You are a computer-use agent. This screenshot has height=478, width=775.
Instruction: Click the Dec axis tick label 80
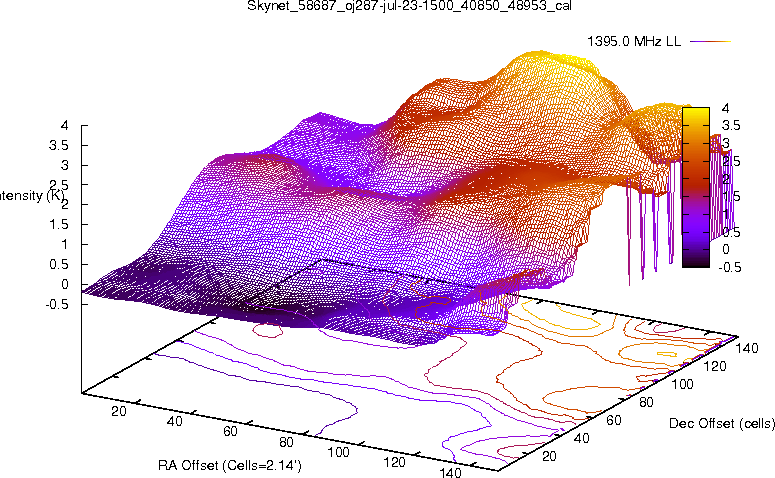[646, 402]
